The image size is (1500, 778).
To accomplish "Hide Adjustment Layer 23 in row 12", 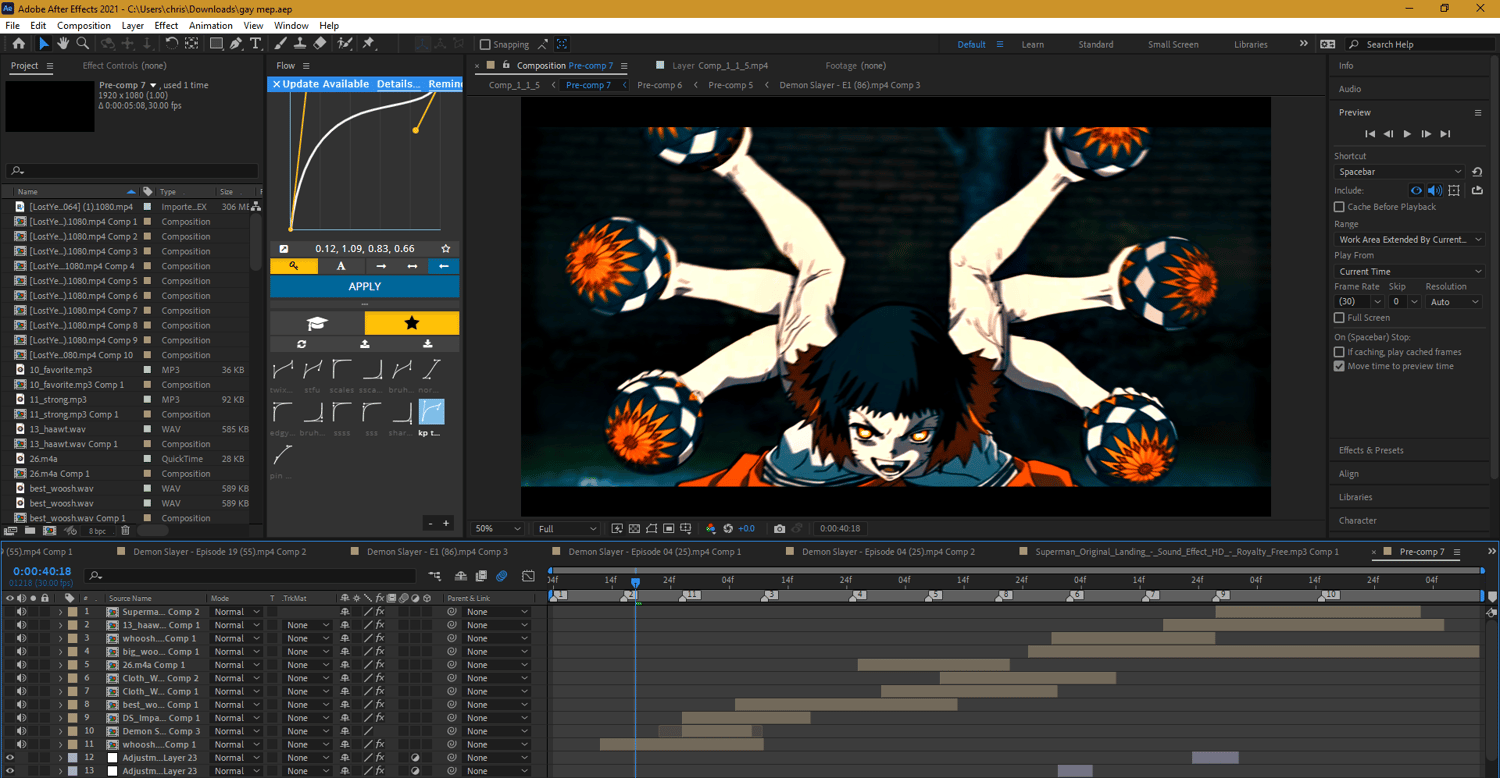I will (10, 758).
